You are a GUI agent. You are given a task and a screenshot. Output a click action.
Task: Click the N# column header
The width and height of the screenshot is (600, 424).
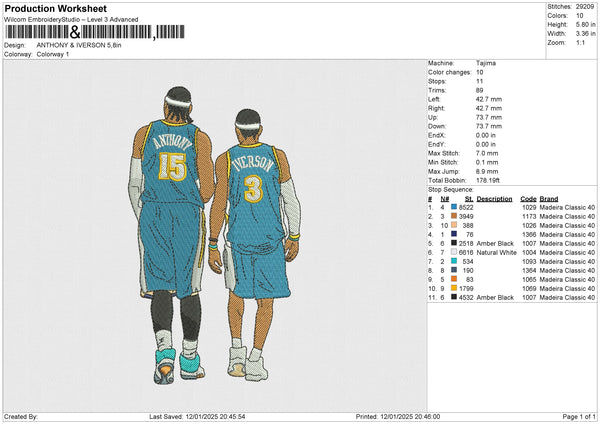click(x=445, y=199)
